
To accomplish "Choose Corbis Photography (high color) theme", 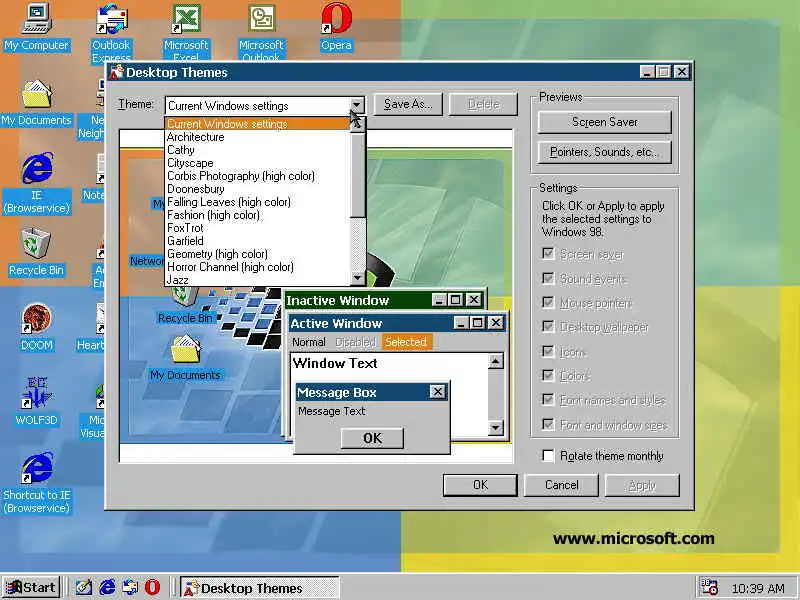I will click(x=258, y=176).
